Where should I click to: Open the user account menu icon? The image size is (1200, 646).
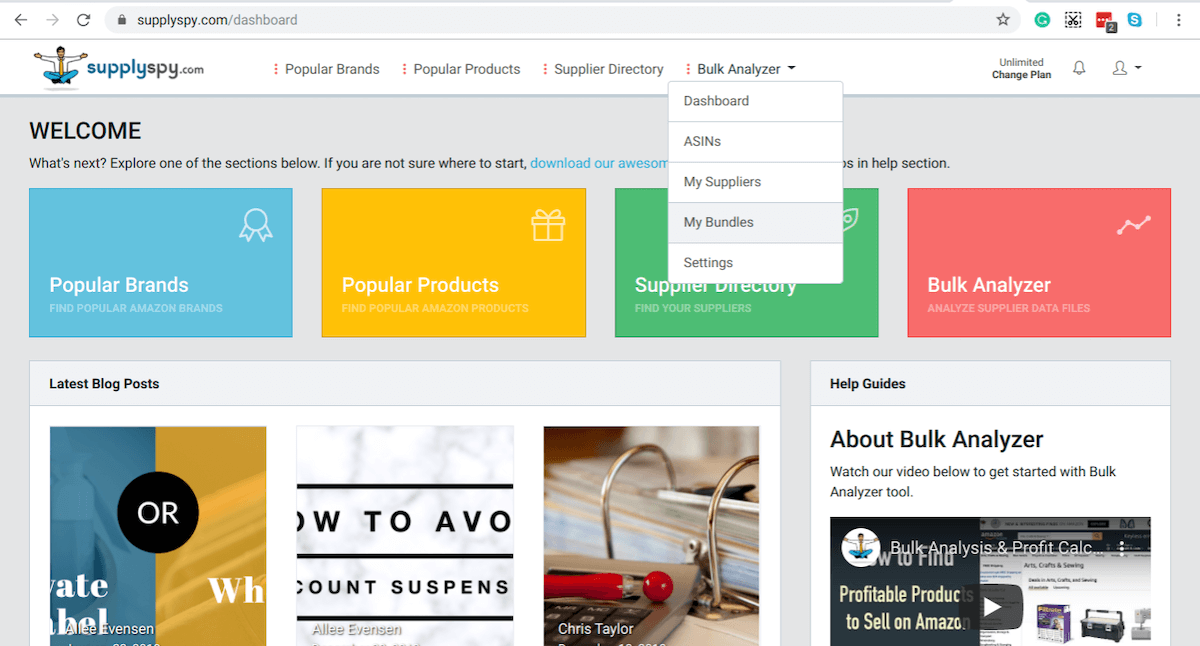1127,68
